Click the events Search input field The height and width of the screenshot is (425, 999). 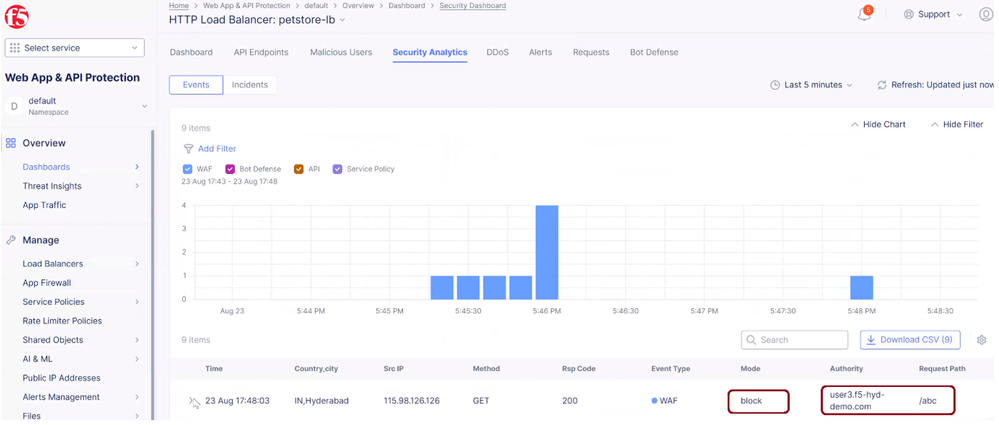coord(800,340)
